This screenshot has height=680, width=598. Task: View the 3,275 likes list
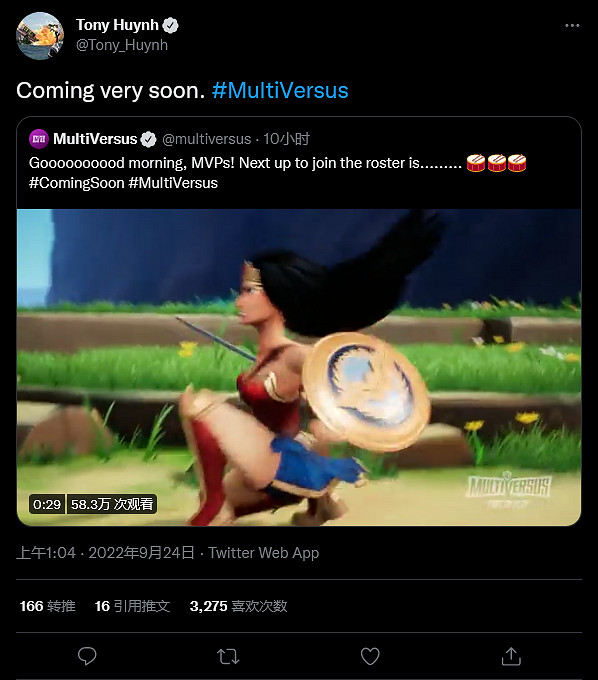[x=239, y=606]
